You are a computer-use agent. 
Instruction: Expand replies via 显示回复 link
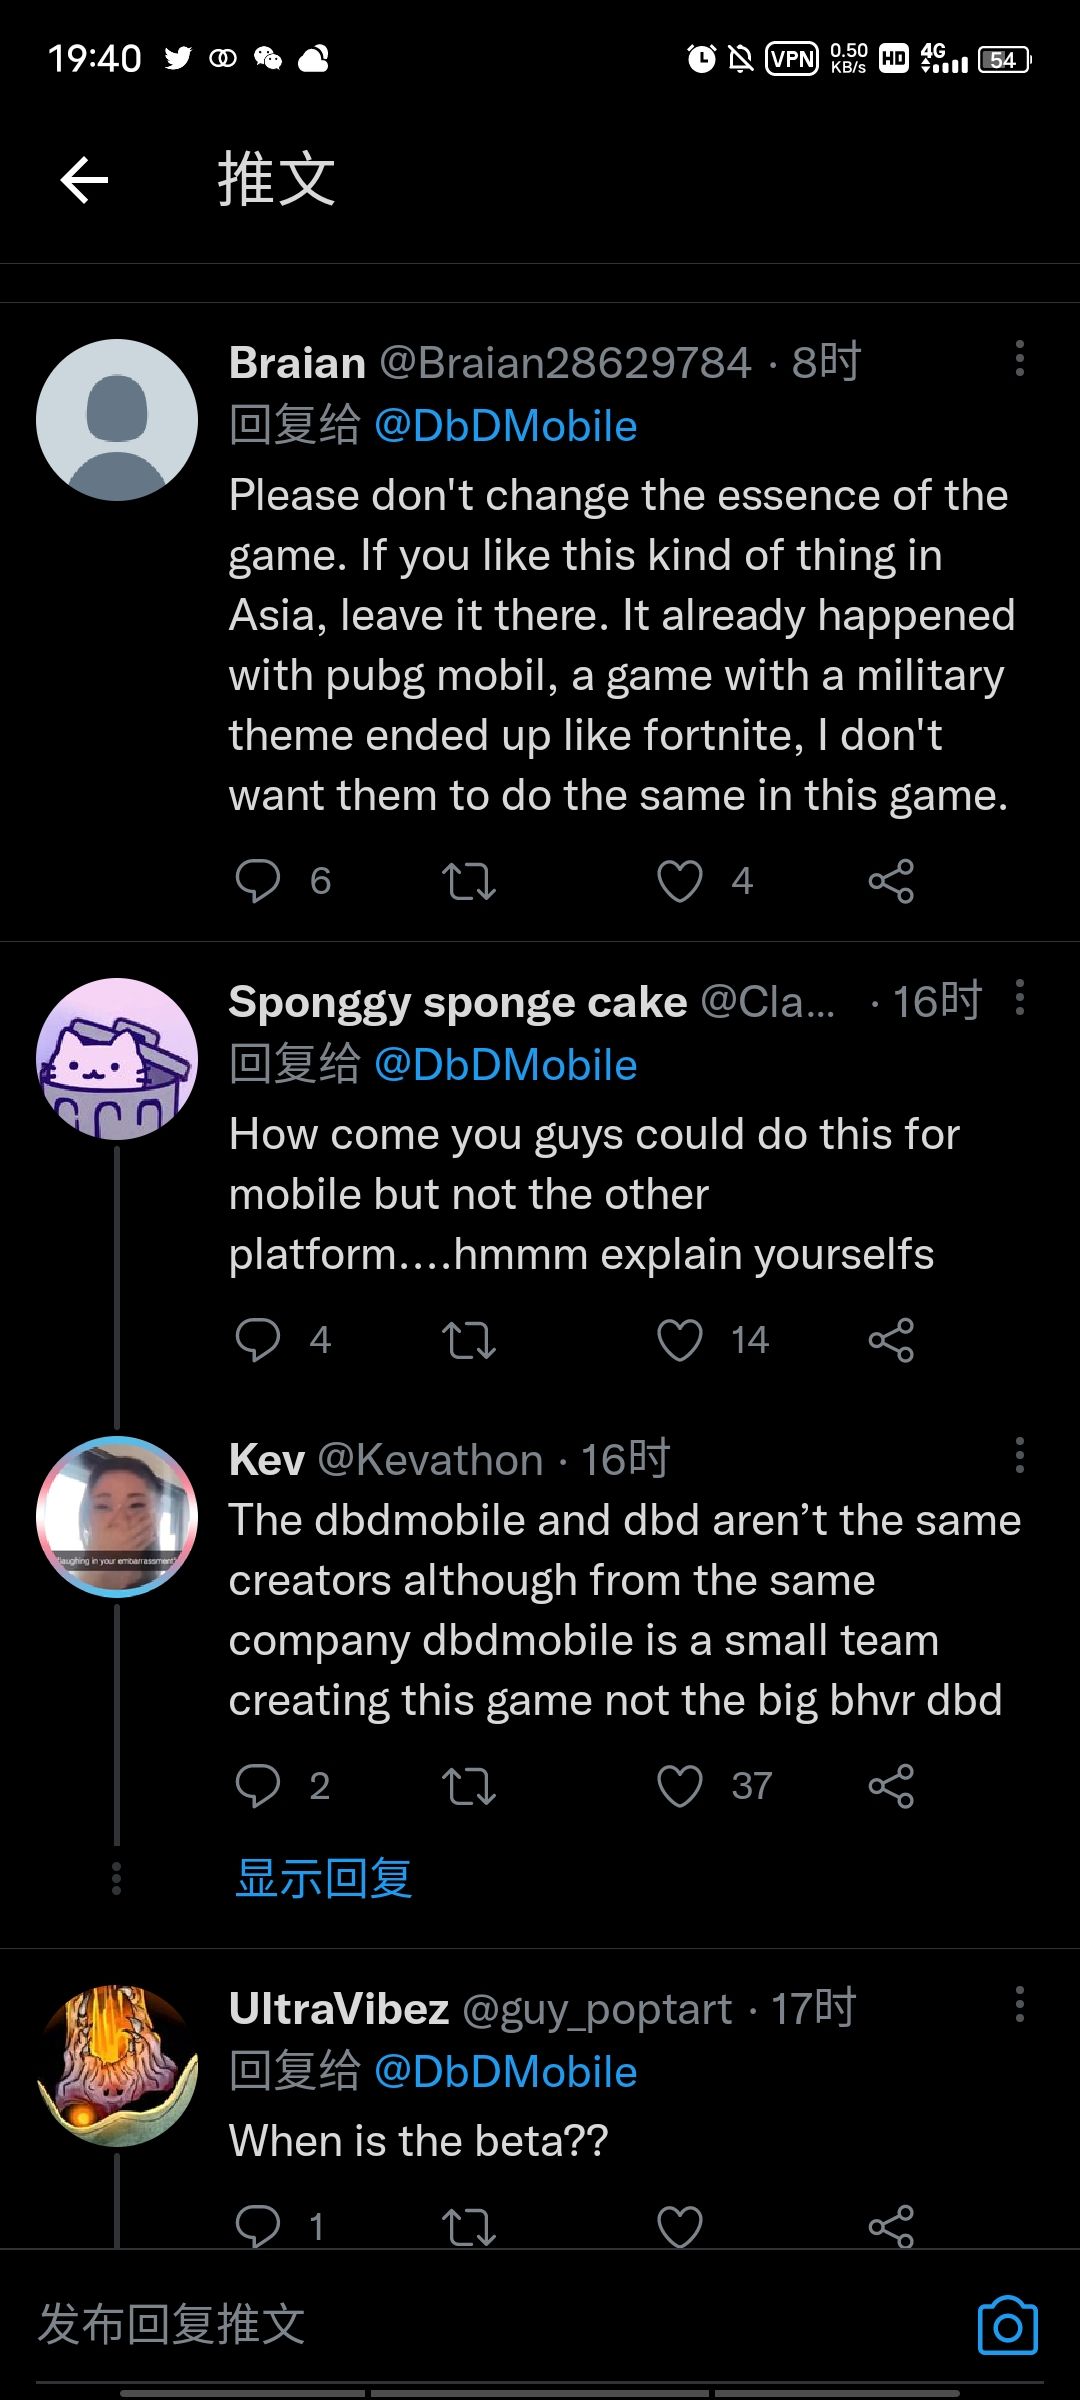point(324,1878)
